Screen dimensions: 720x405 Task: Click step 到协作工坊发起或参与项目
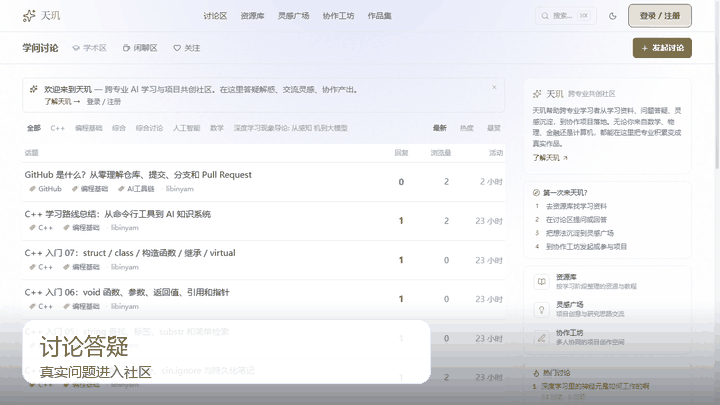point(586,247)
